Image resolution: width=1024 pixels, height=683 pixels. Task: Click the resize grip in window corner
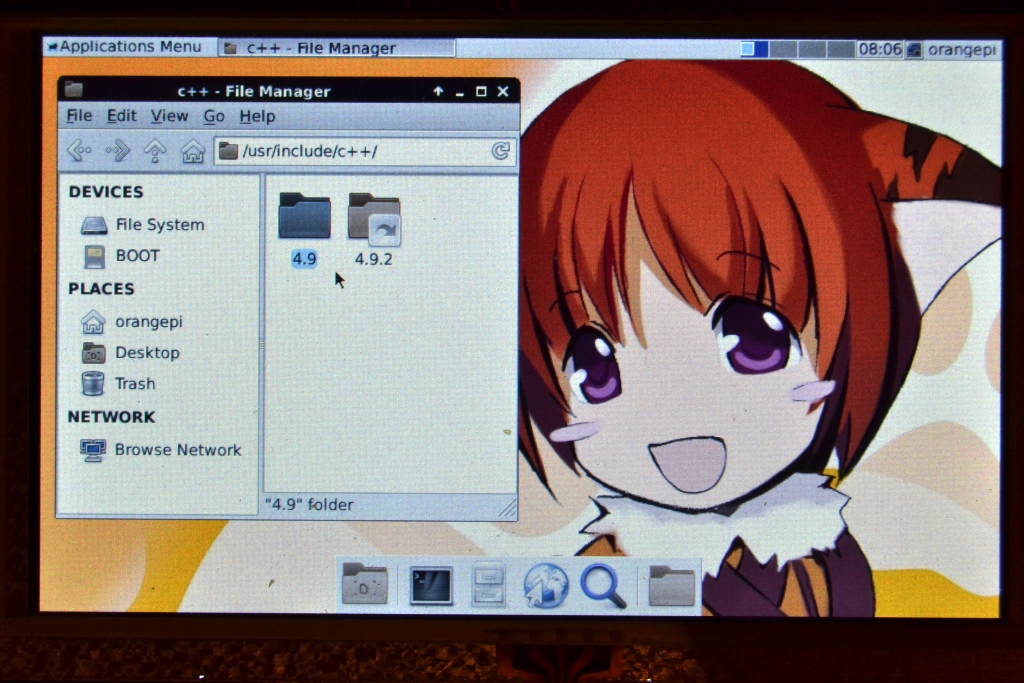click(507, 507)
